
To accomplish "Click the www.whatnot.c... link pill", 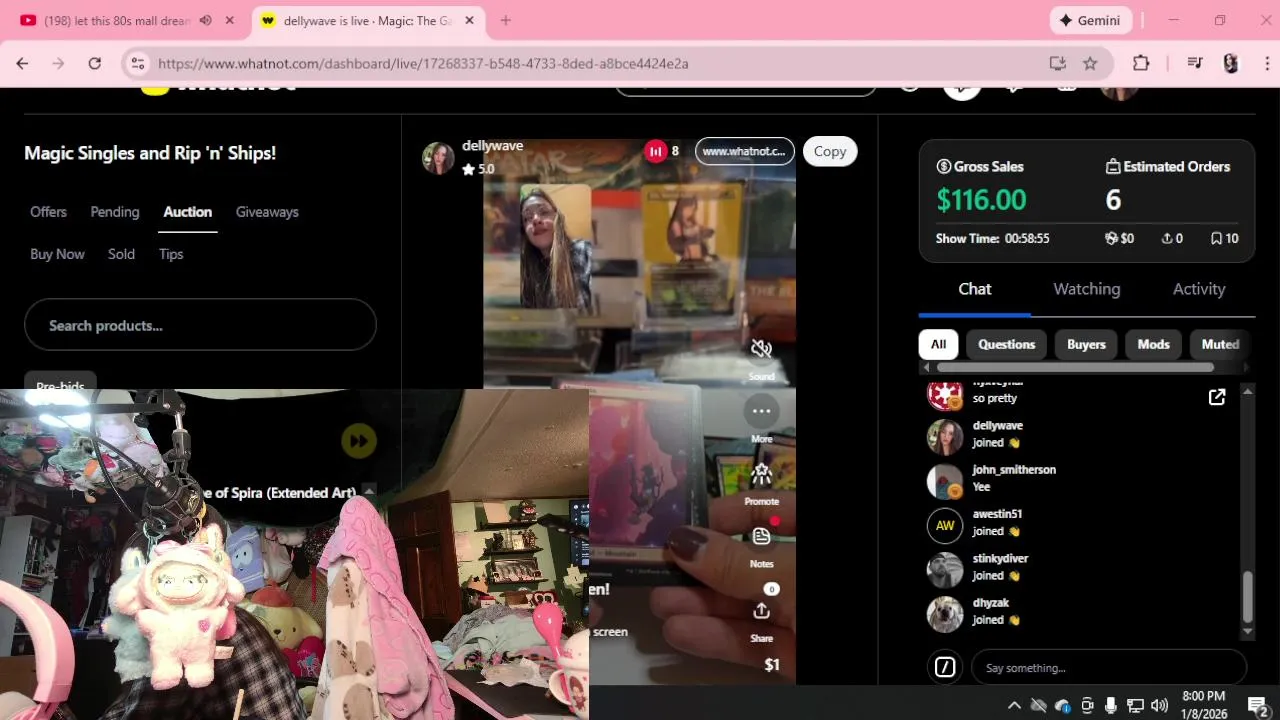I will 745,151.
